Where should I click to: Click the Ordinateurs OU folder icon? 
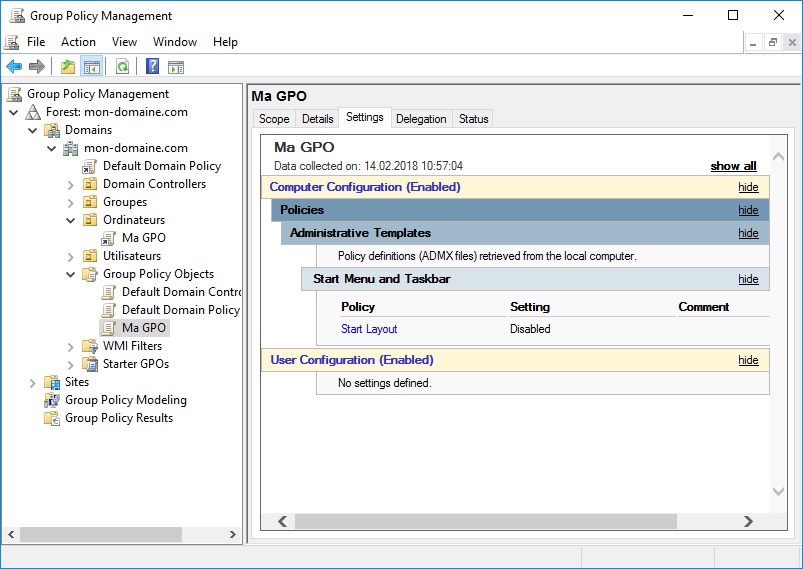[90, 220]
